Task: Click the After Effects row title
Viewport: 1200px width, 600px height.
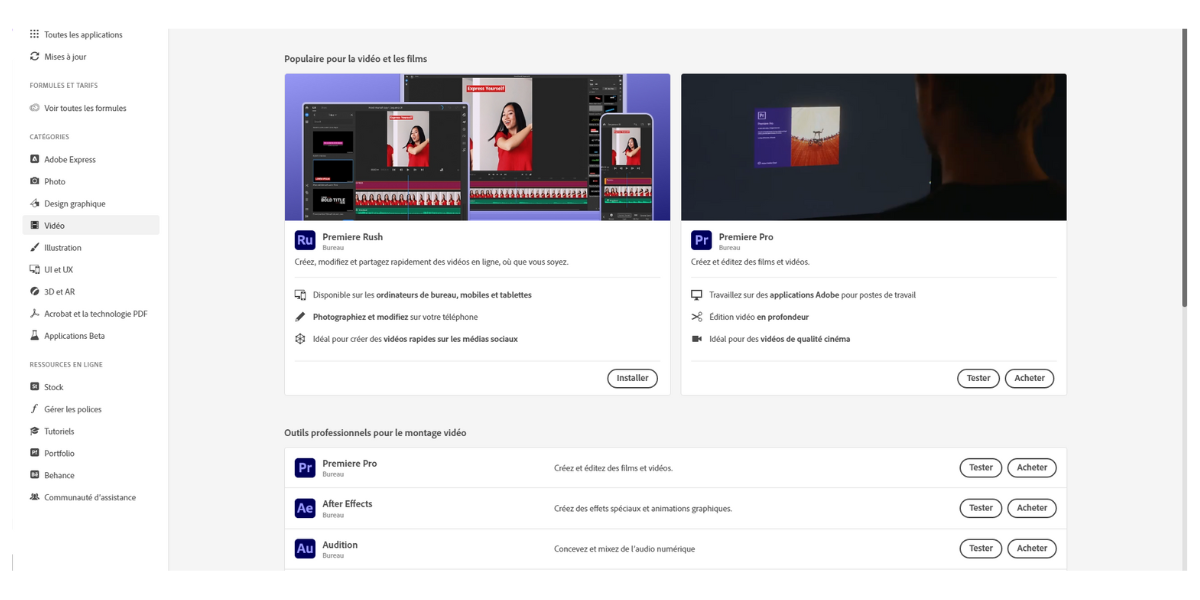Action: pos(347,504)
